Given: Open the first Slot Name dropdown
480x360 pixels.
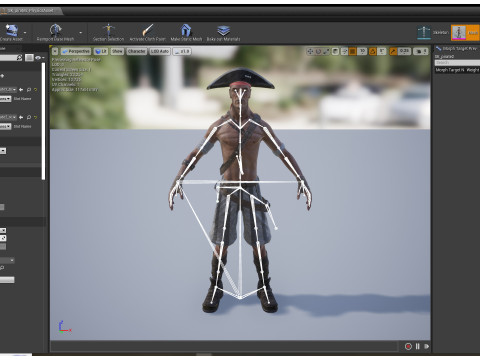Looking at the screenshot, I should 6,99.
